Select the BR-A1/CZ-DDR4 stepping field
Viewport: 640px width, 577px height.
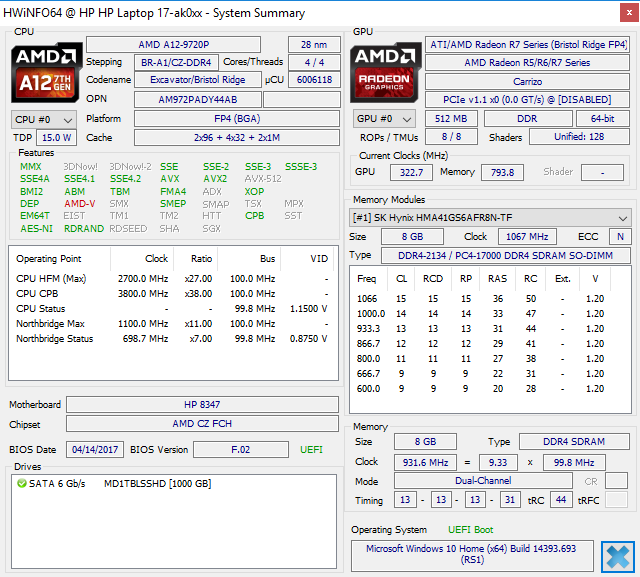point(176,62)
